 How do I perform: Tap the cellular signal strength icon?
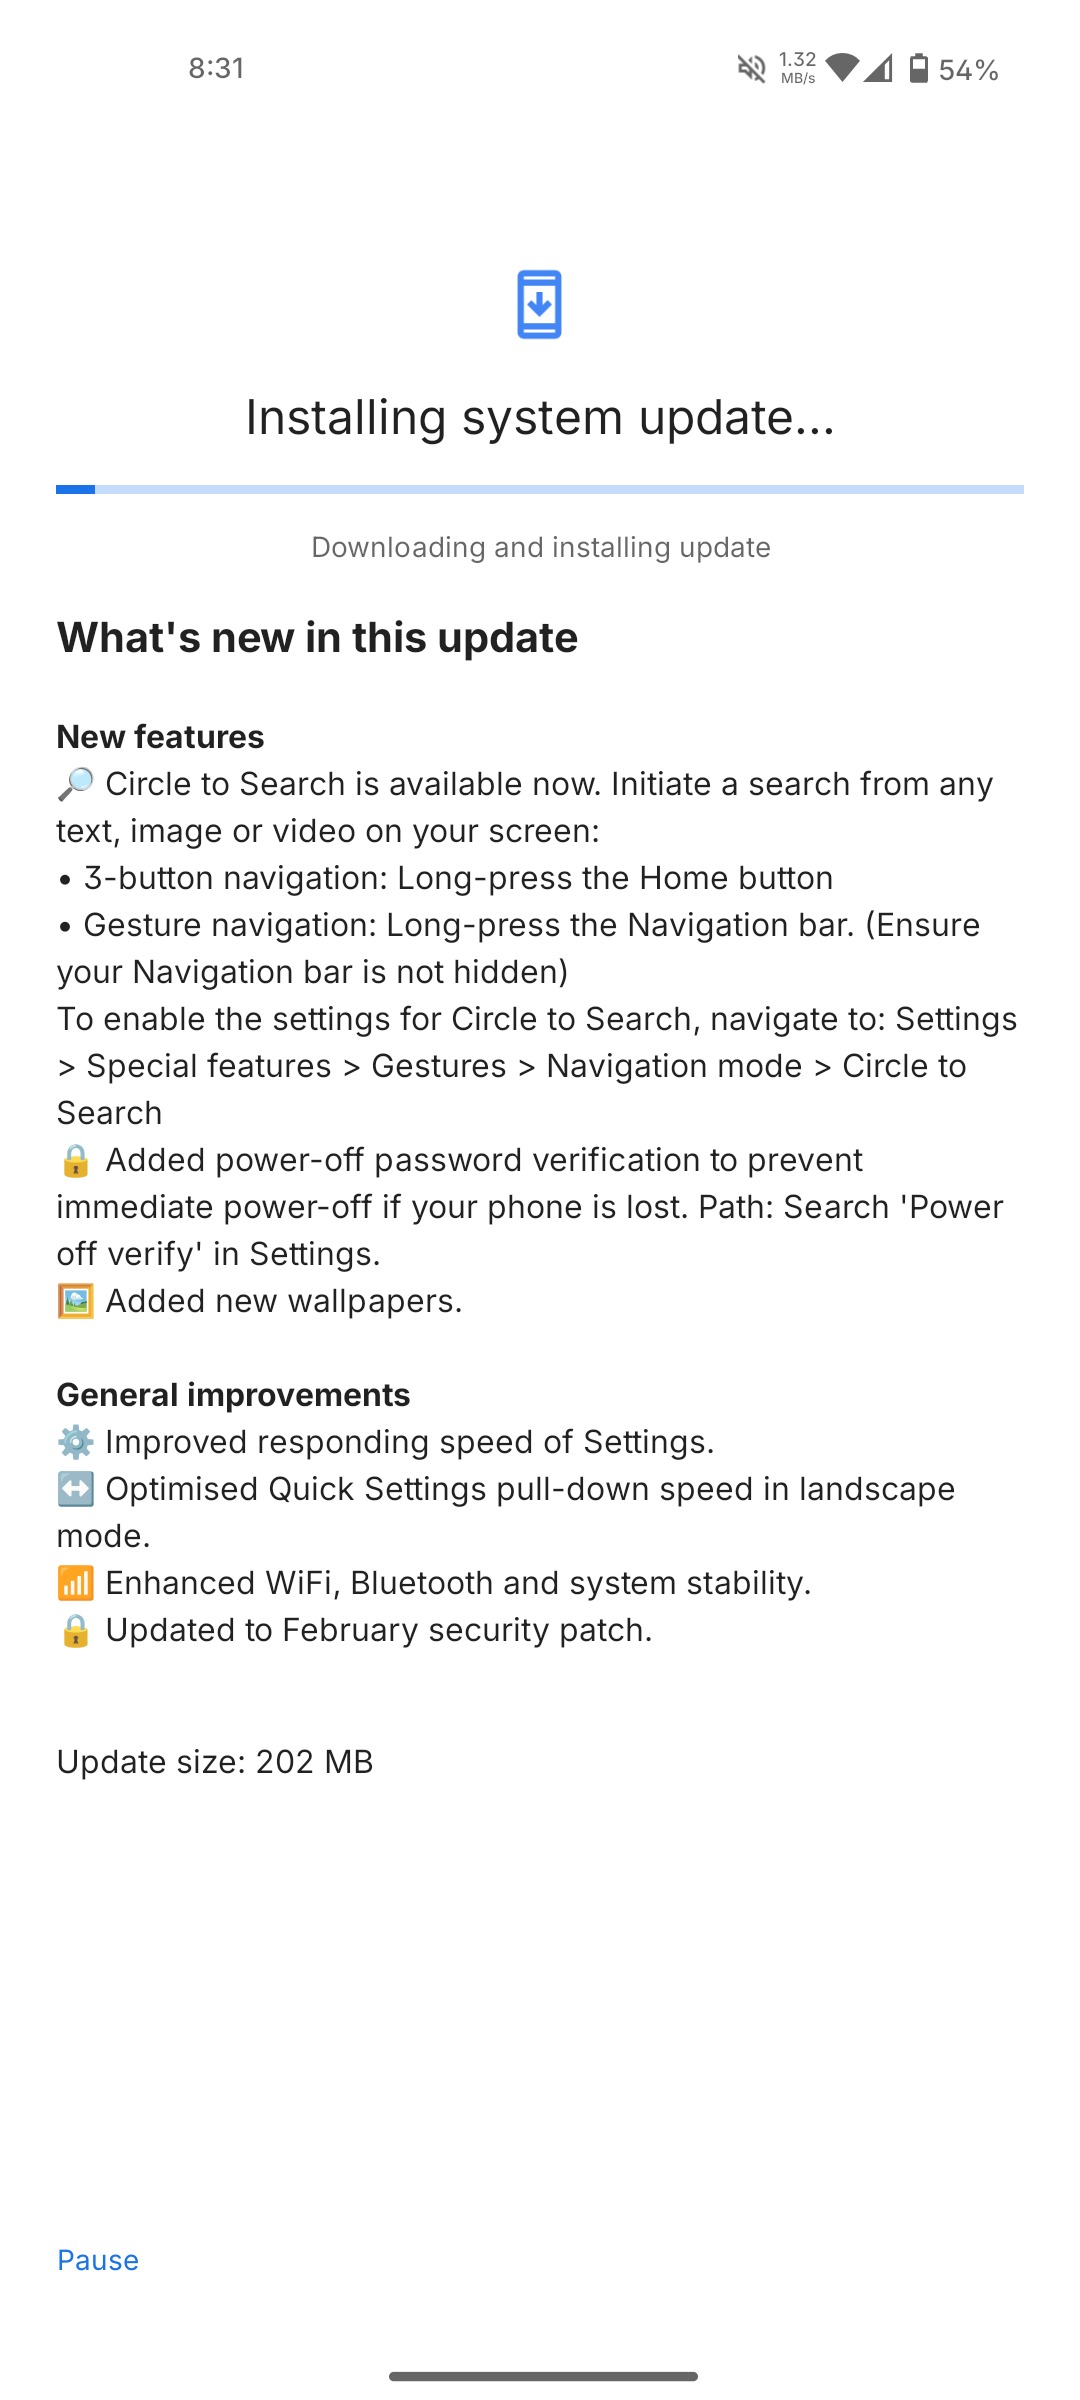(878, 68)
